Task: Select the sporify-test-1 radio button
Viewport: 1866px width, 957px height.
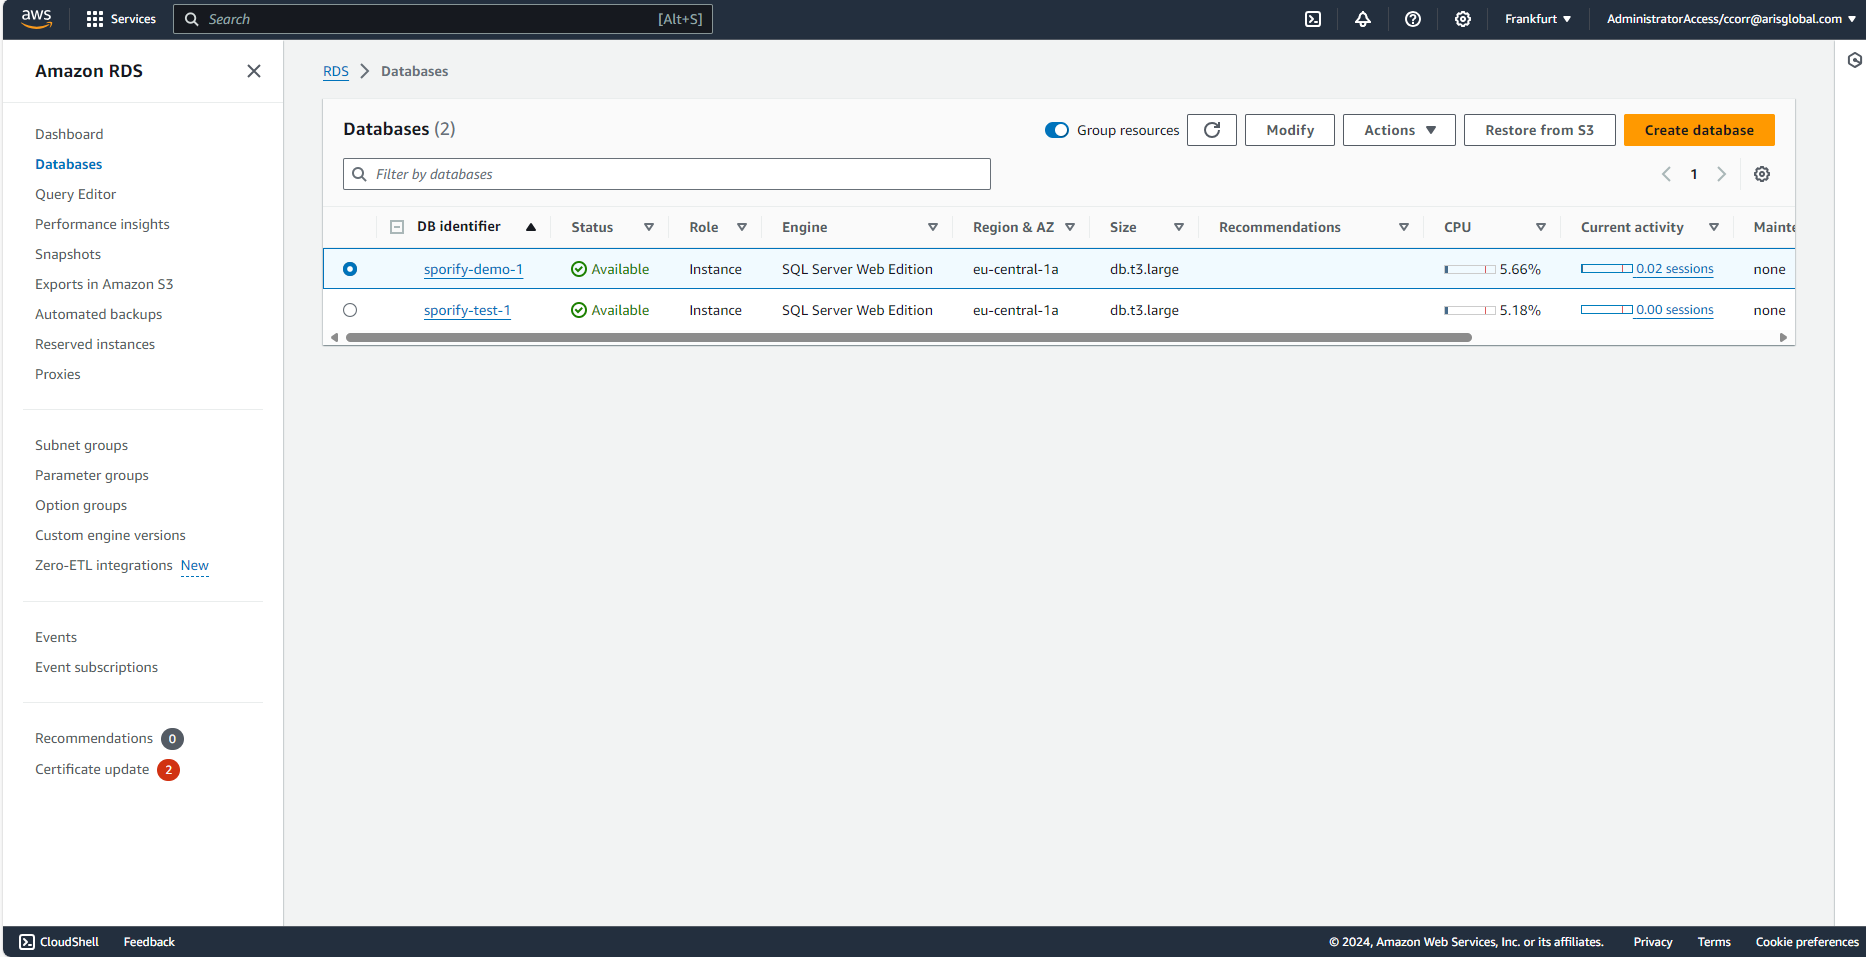Action: [350, 310]
